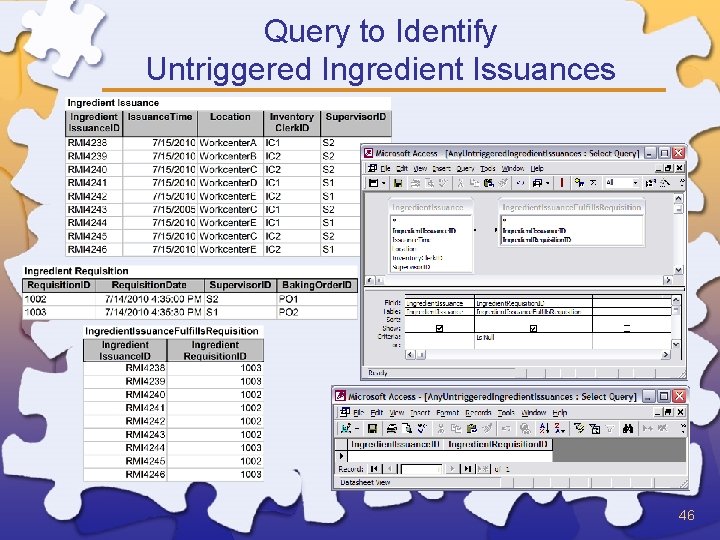Click the design grid vertical scrollbar down arrow

coord(676,344)
